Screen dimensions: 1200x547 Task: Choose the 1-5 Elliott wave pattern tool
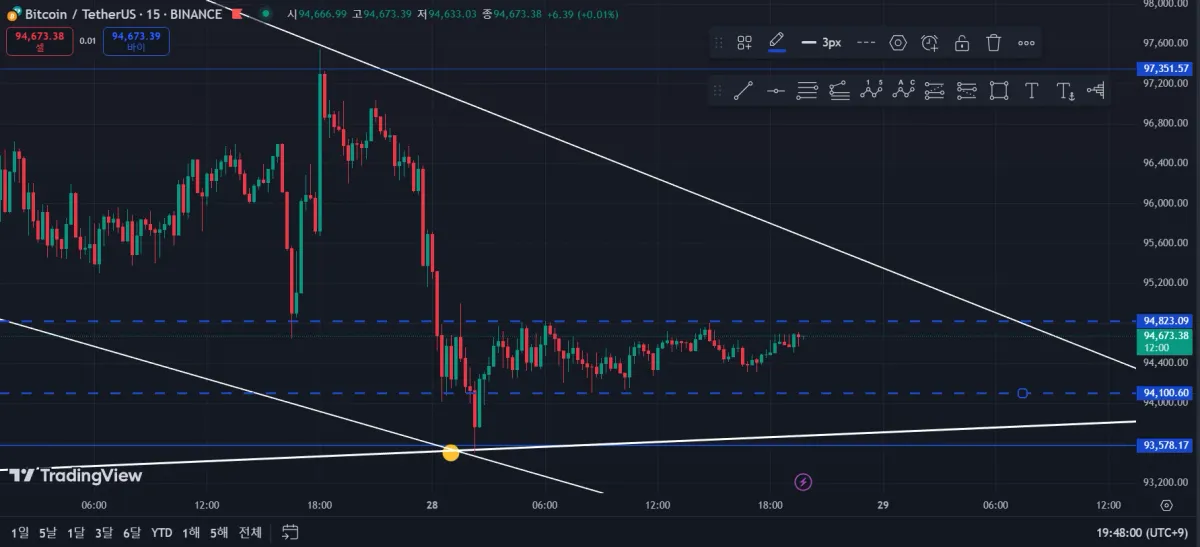[x=871, y=91]
